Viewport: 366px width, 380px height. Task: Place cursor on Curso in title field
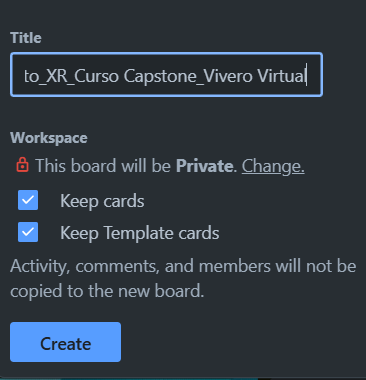click(x=96, y=76)
